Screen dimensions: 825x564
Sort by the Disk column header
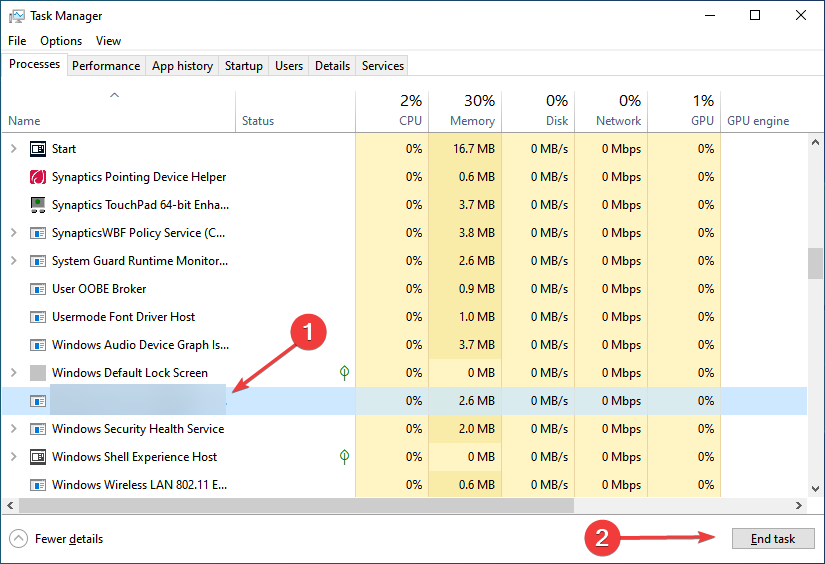coord(538,112)
